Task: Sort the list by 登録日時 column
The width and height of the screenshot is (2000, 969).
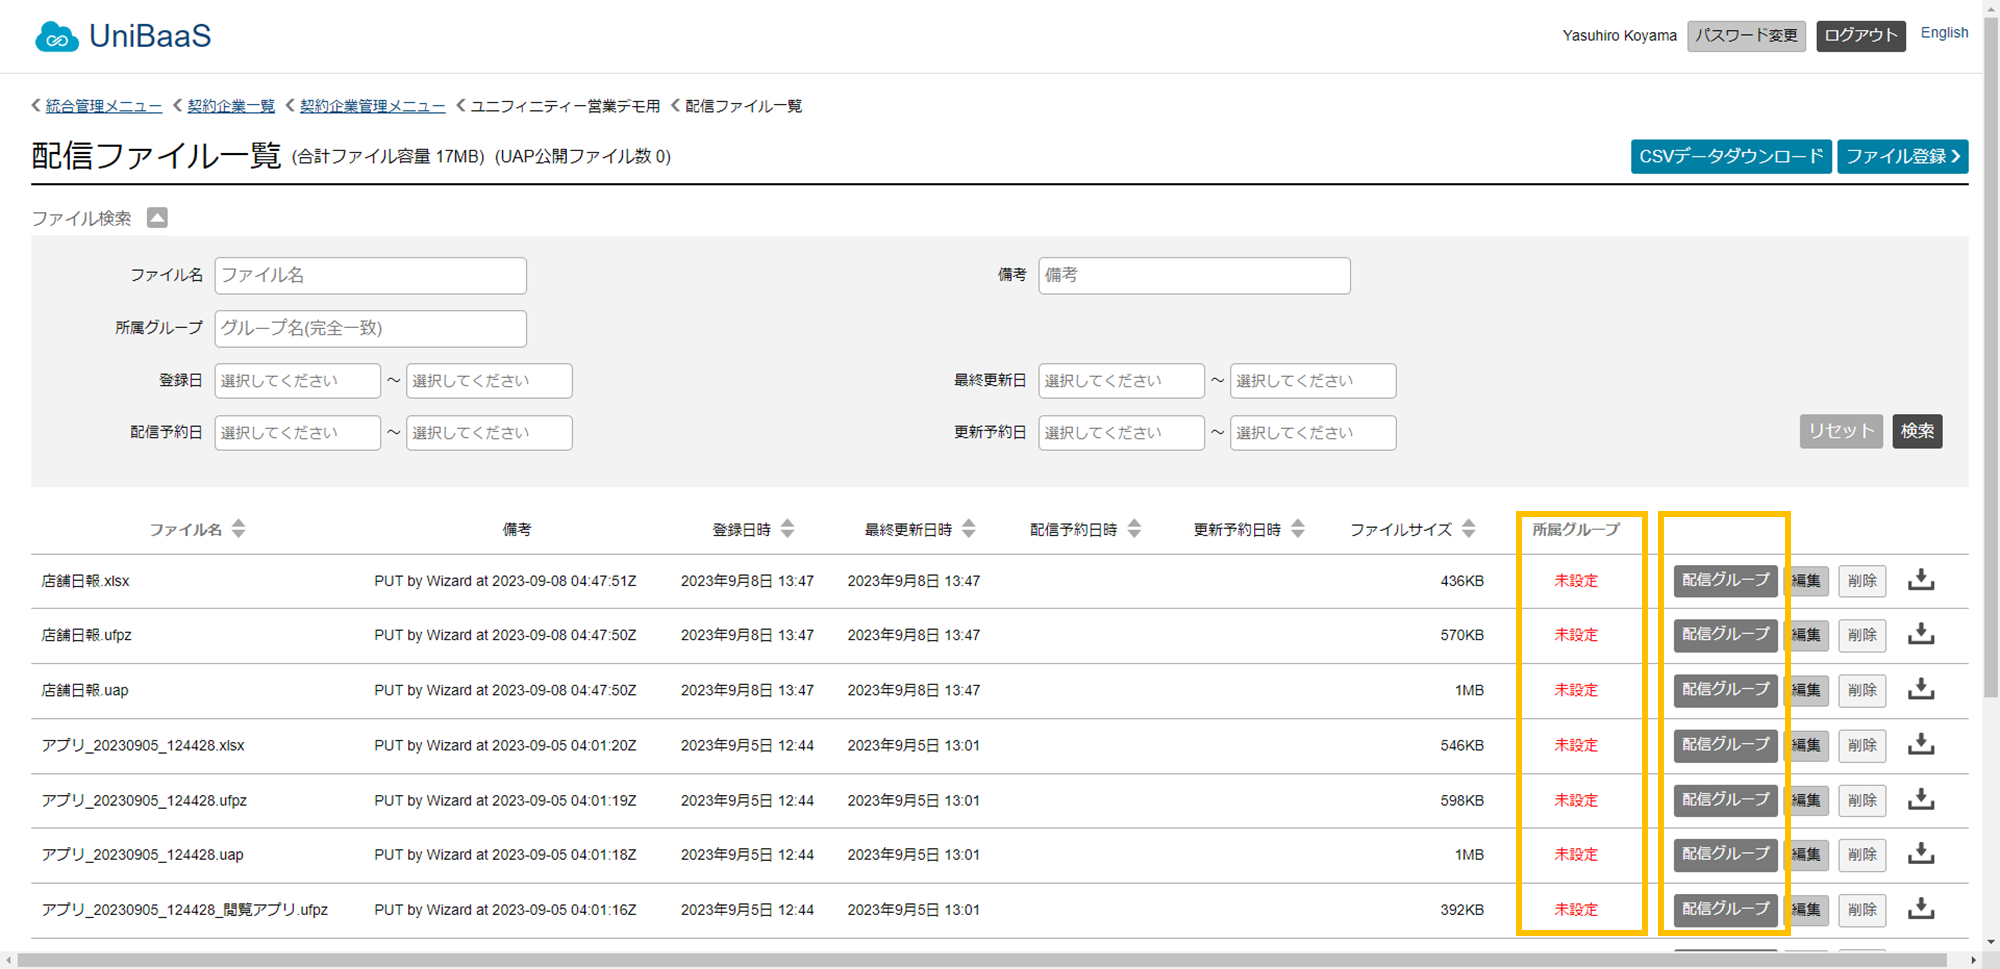Action: click(787, 529)
